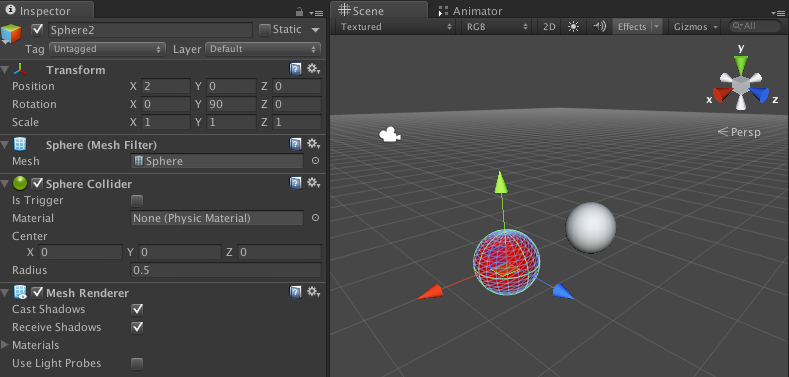The width and height of the screenshot is (789, 377).
Task: Enable Use Light Probes checkbox
Action: tap(137, 363)
